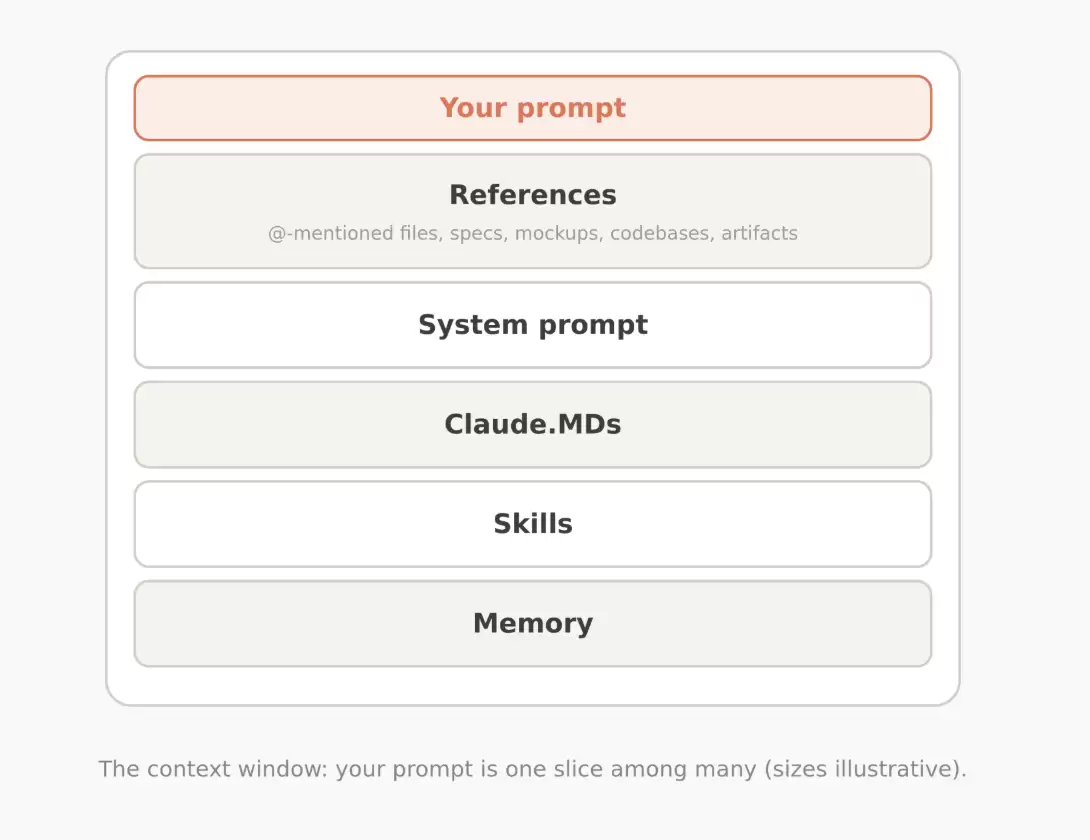Click the 'System prompt' label text
Screen dimensions: 1090x840
532,325
